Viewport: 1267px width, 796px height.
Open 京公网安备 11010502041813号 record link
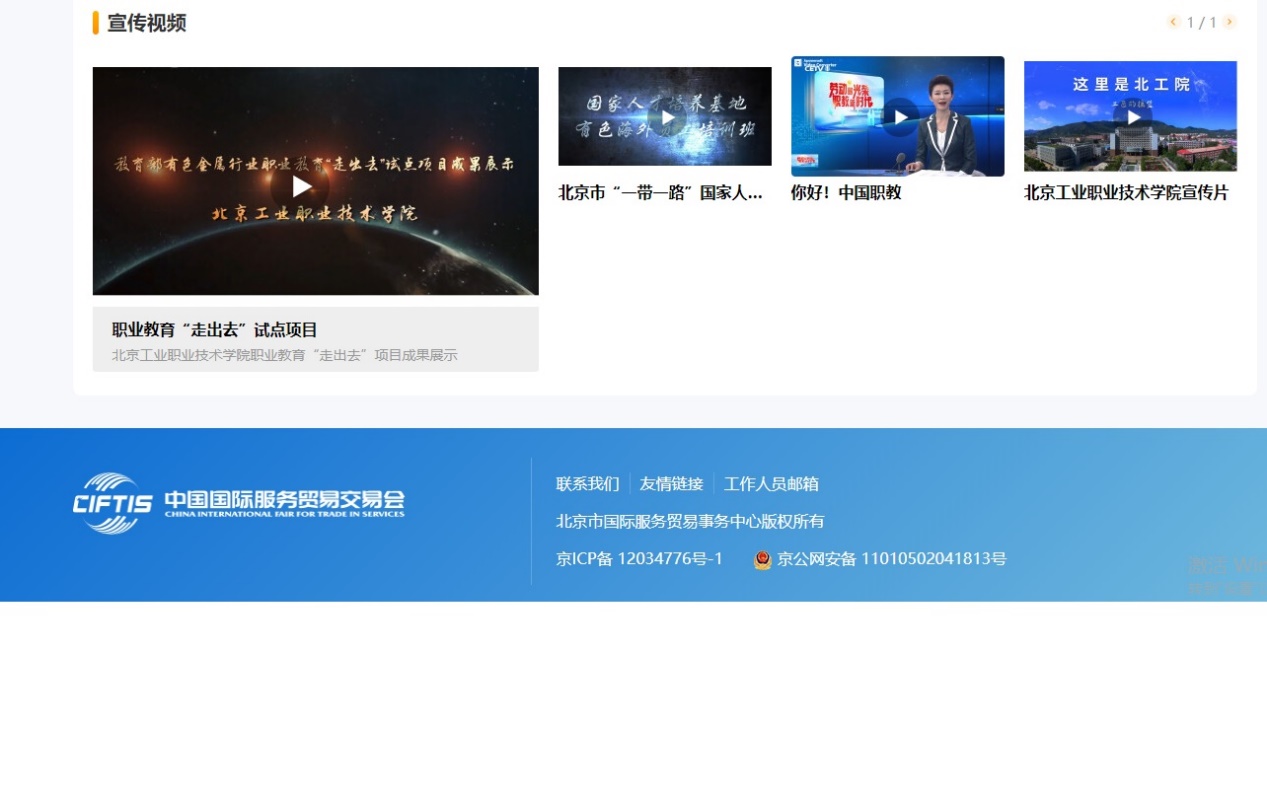(891, 559)
